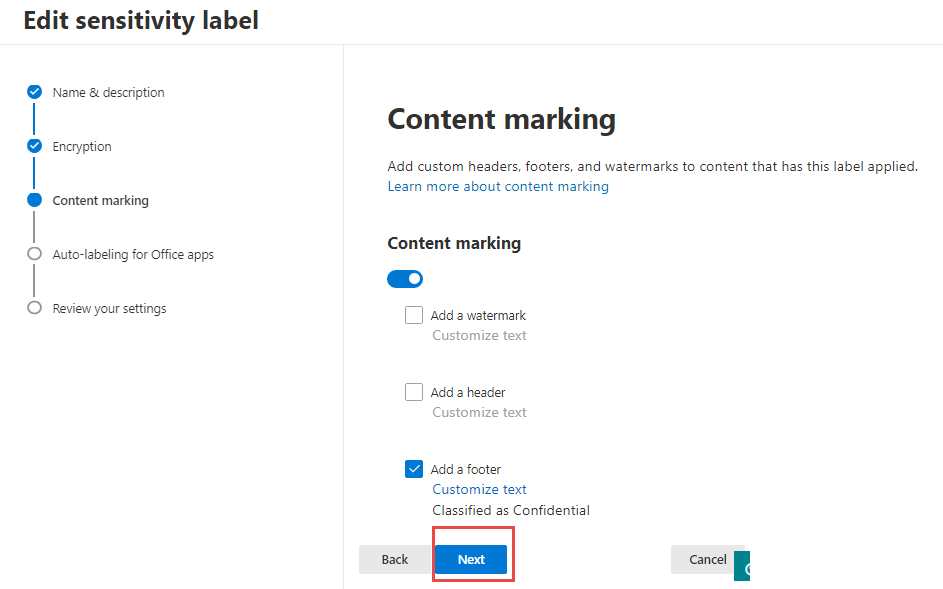Select Content marking in the step list
Viewport: 943px width, 589px height.
[100, 200]
